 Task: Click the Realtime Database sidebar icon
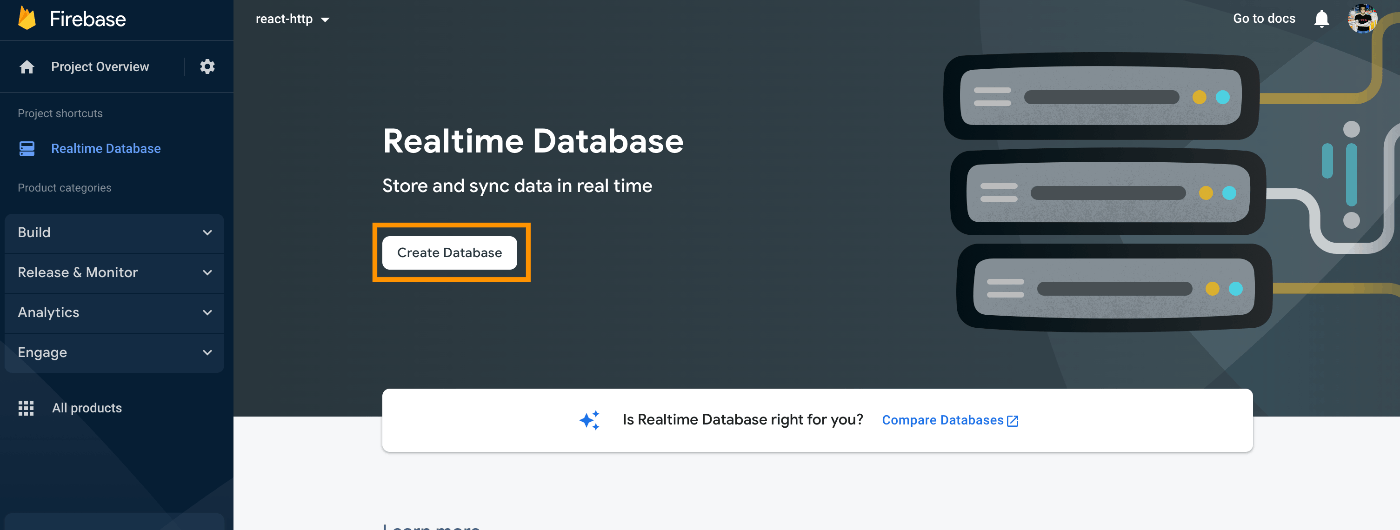[27, 149]
